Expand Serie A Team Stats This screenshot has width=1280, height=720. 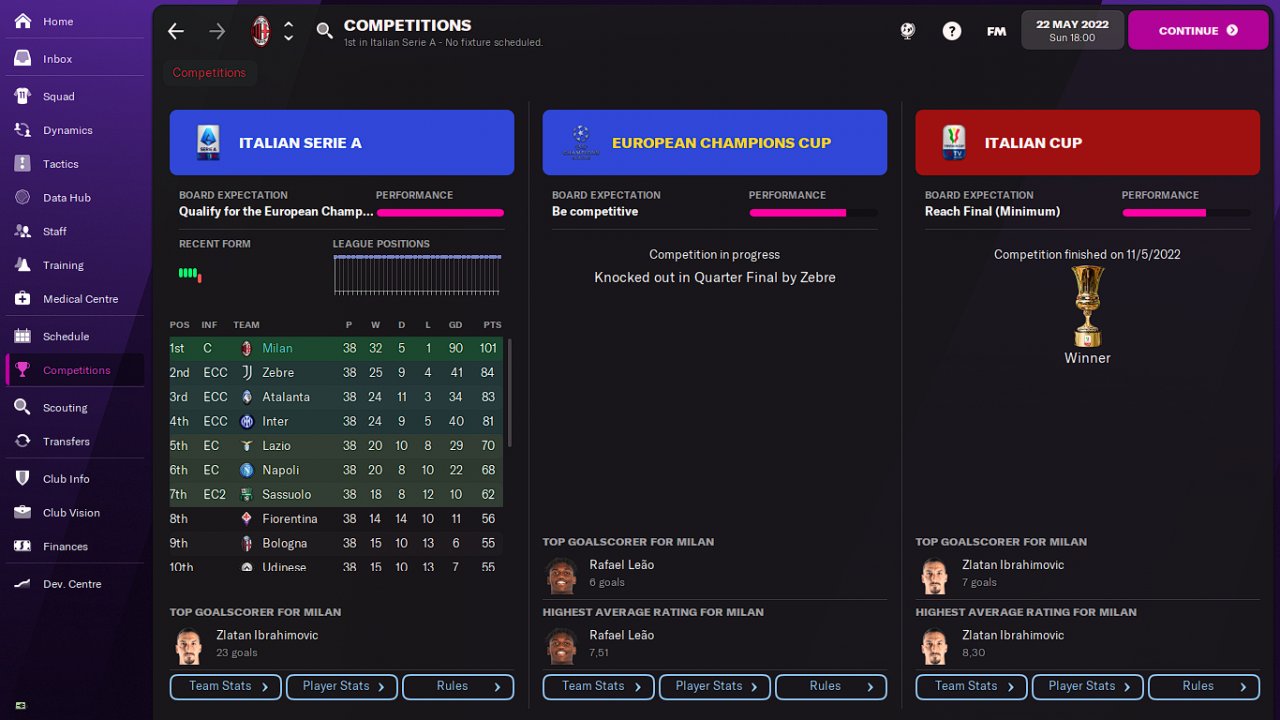(x=226, y=687)
